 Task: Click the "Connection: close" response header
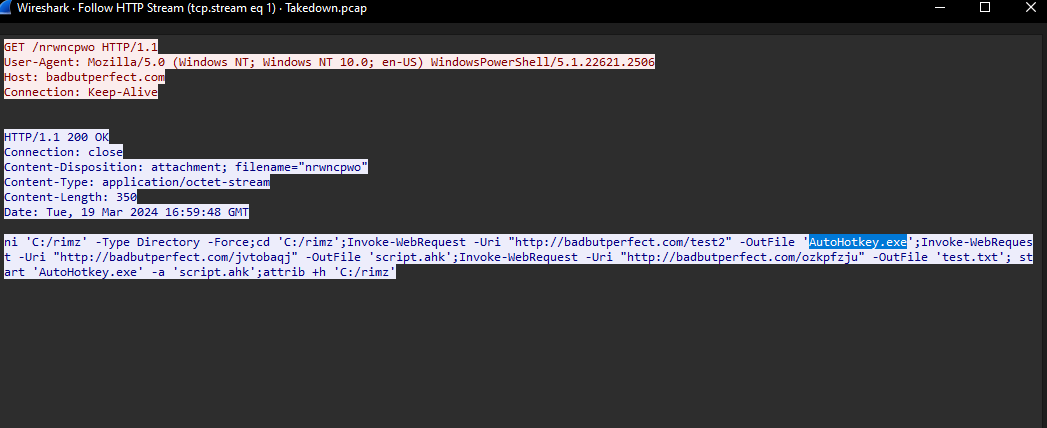click(x=63, y=152)
